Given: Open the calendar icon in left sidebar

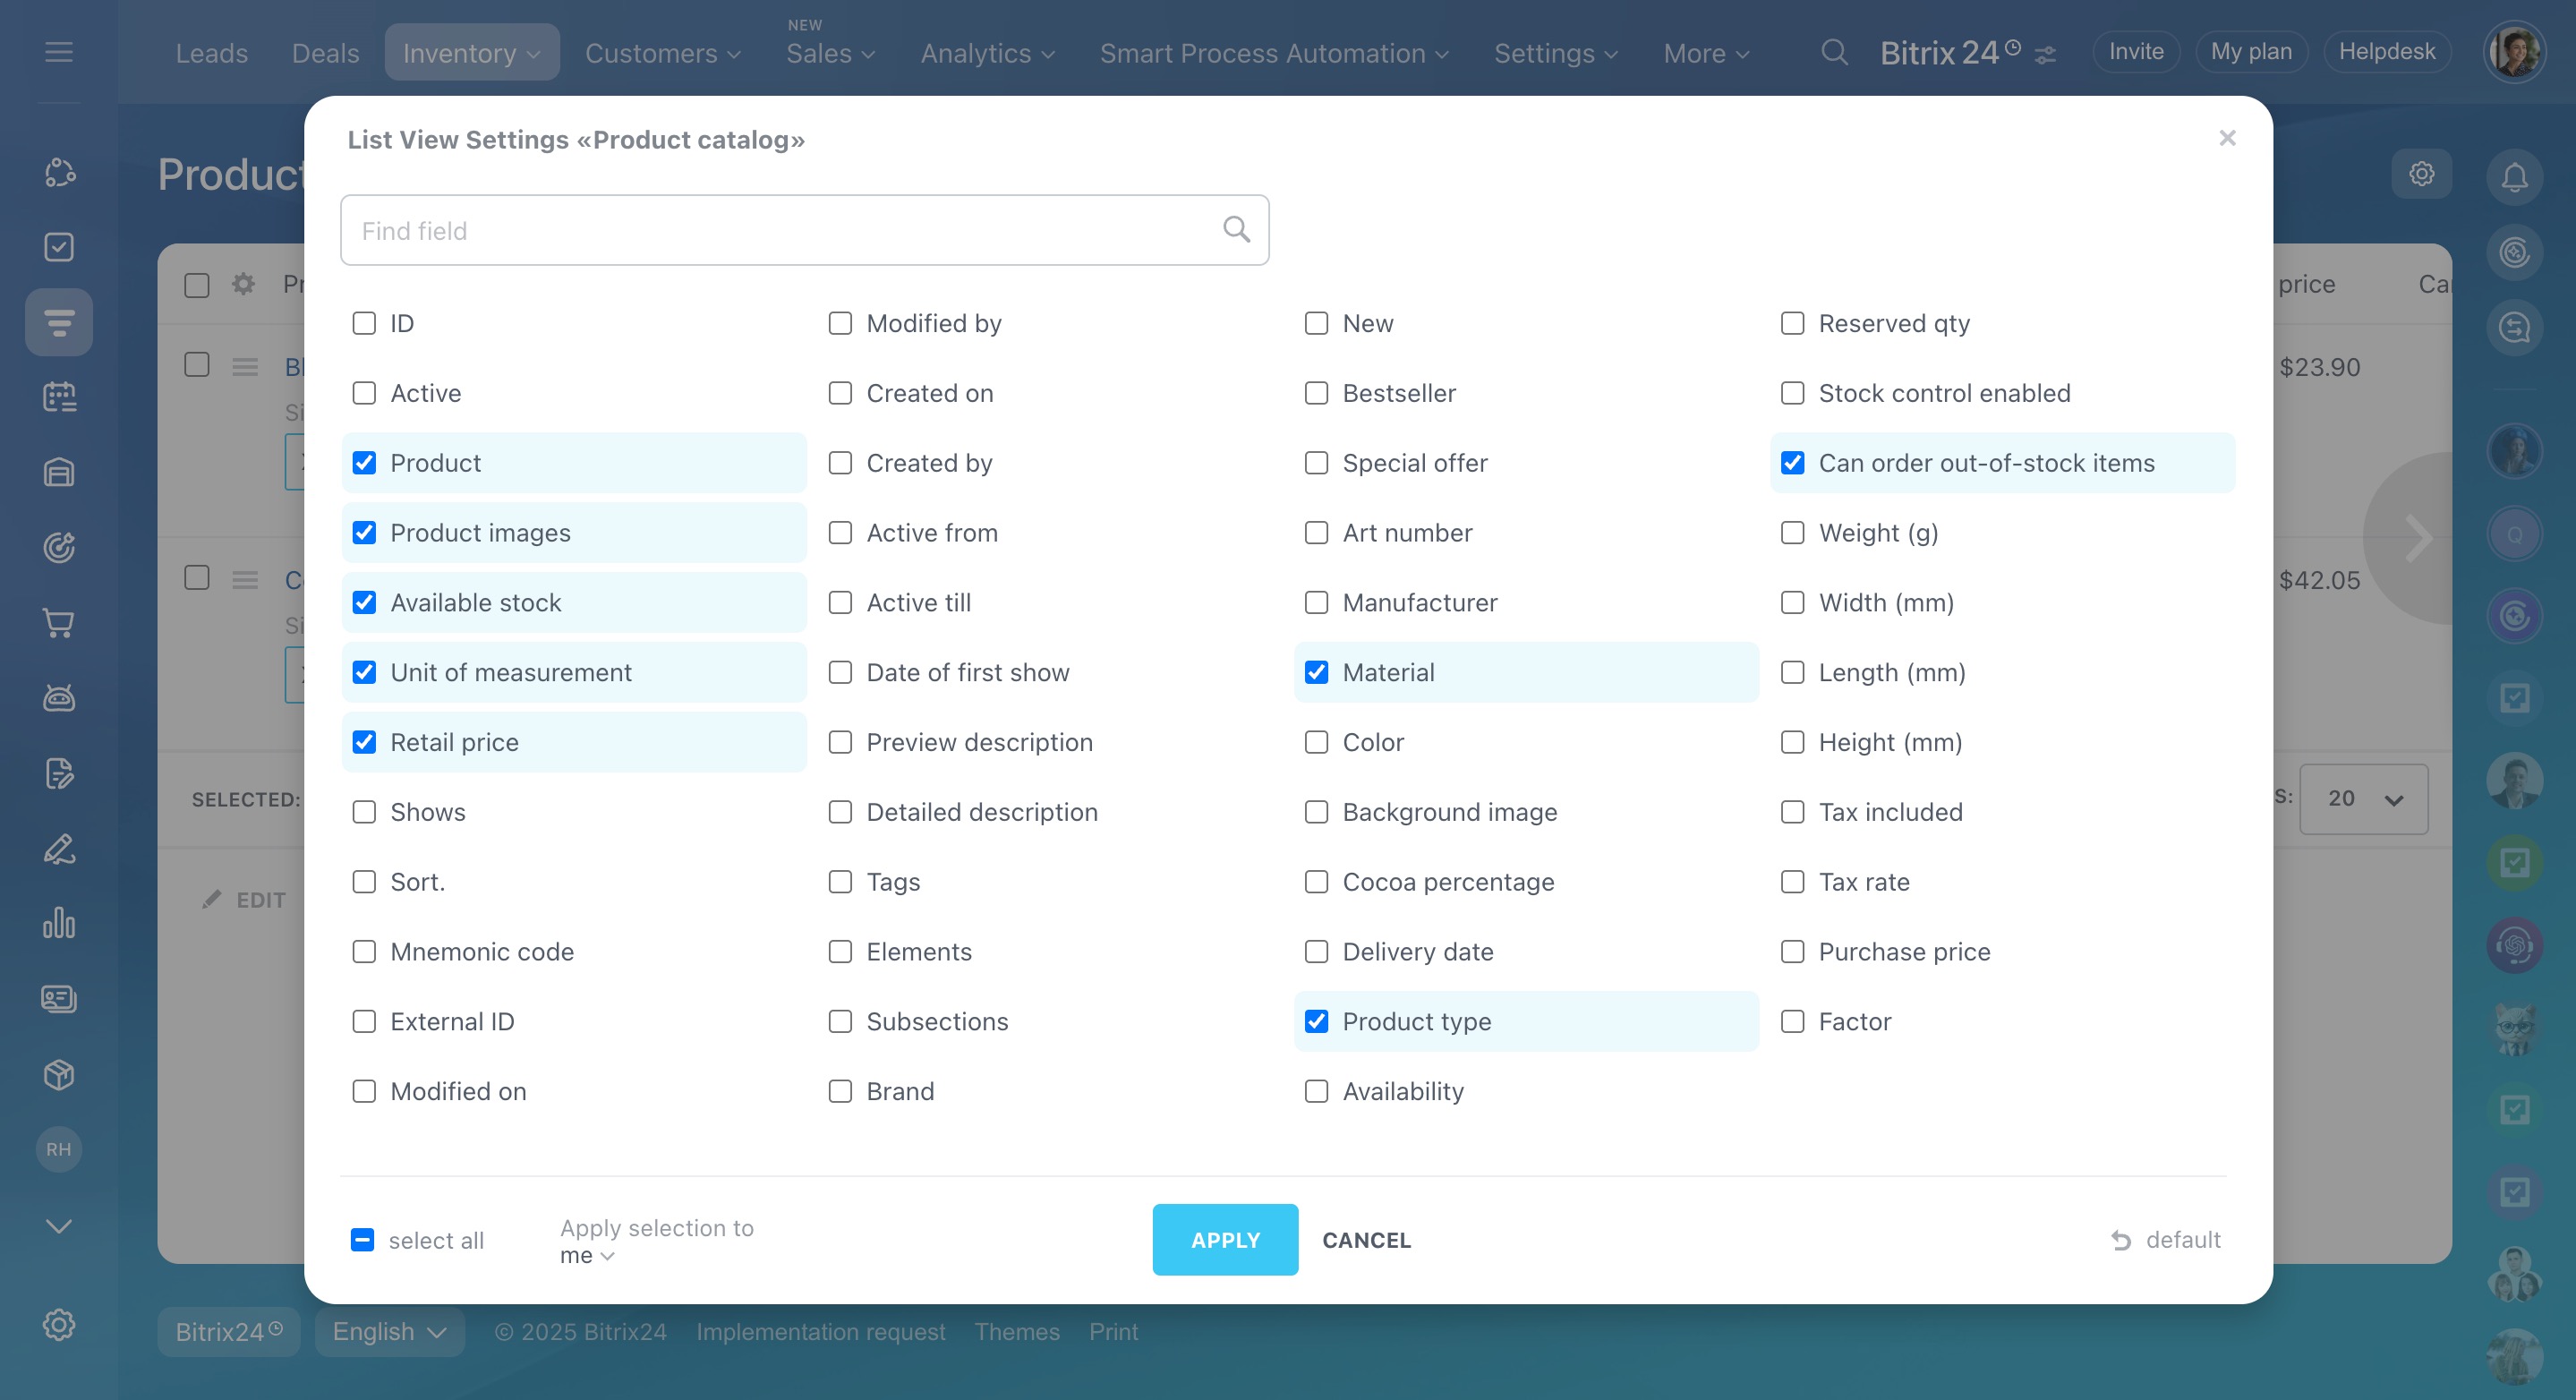Looking at the screenshot, I should (59, 397).
